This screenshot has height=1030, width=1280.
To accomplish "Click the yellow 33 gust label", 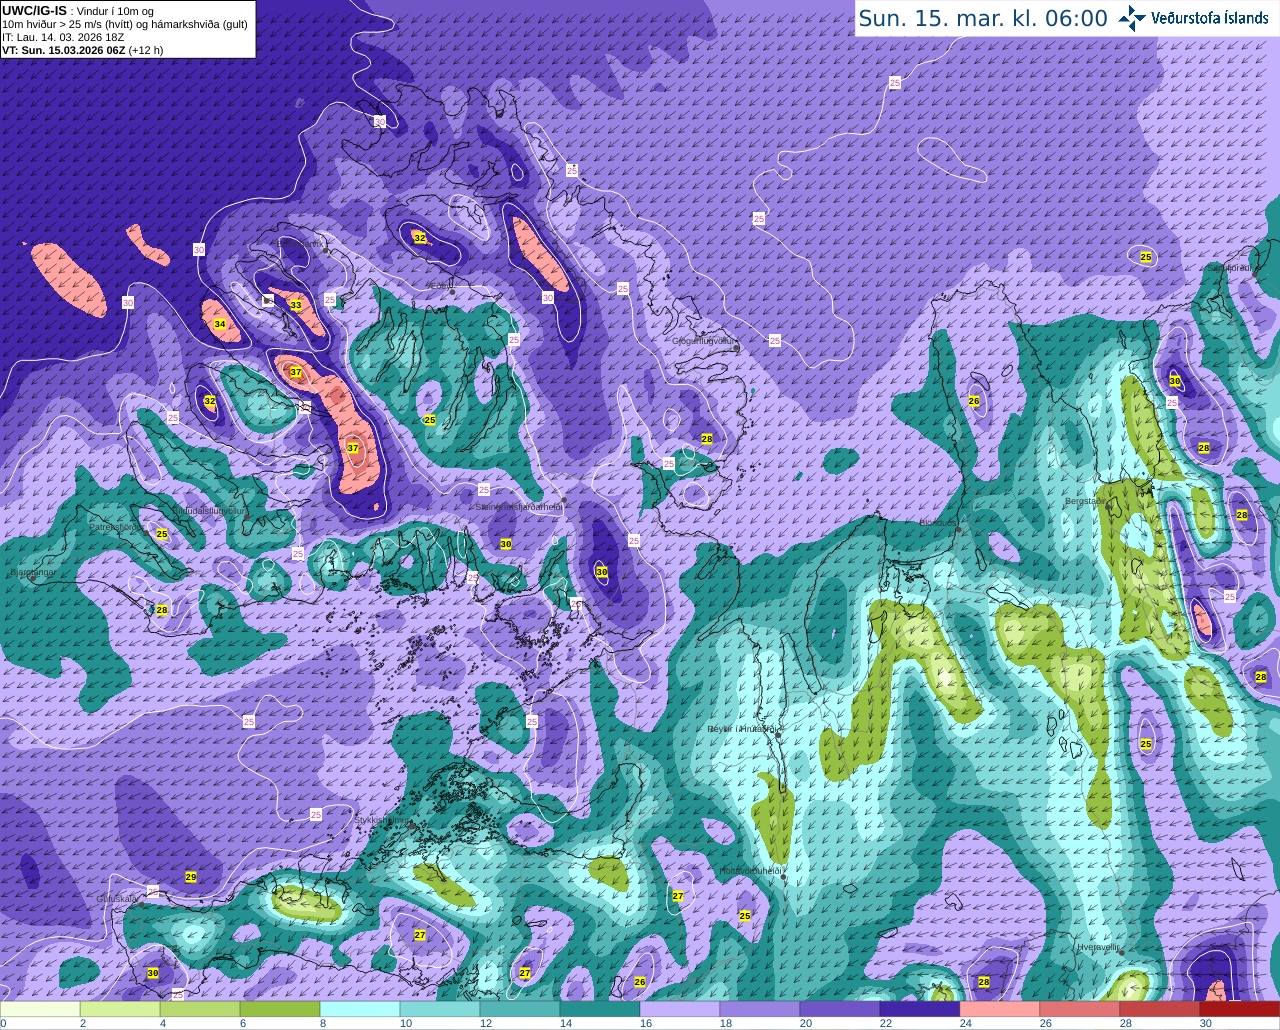I will tap(296, 305).
